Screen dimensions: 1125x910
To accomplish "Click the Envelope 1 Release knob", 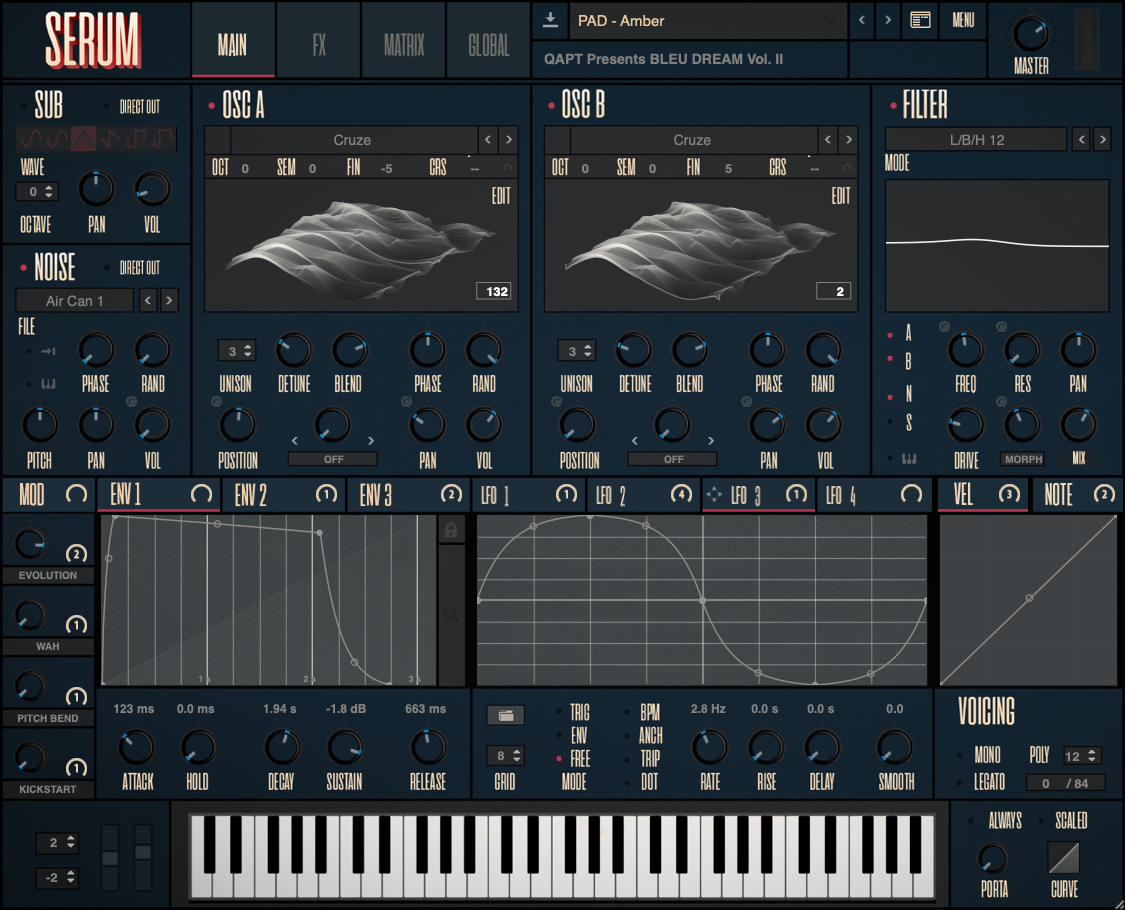I will point(428,747).
